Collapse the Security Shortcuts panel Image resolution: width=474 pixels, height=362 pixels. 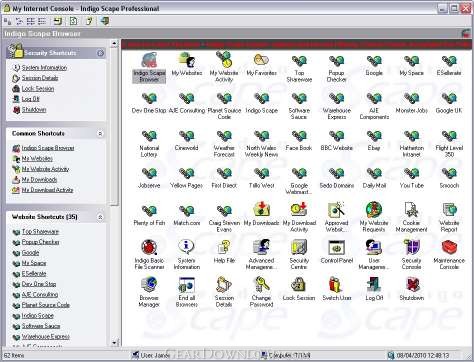[101, 53]
